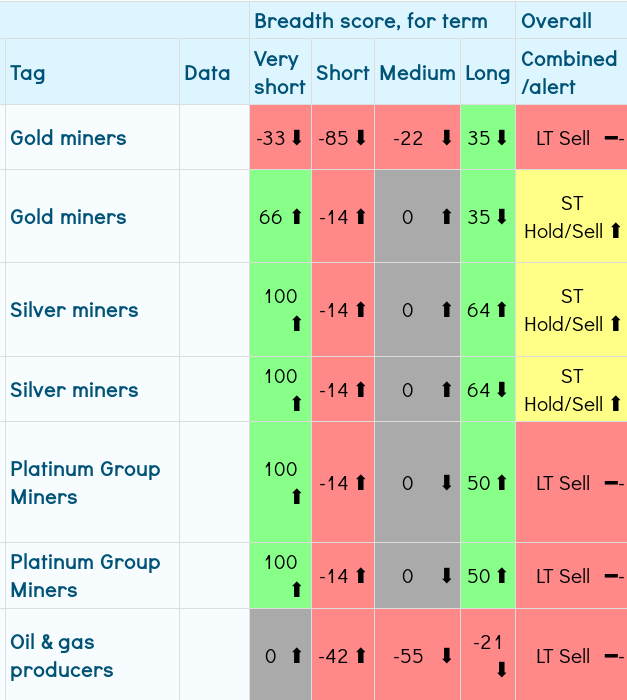The width and height of the screenshot is (627, 700).
Task: Click the up arrow next to -42
Action: point(360,656)
